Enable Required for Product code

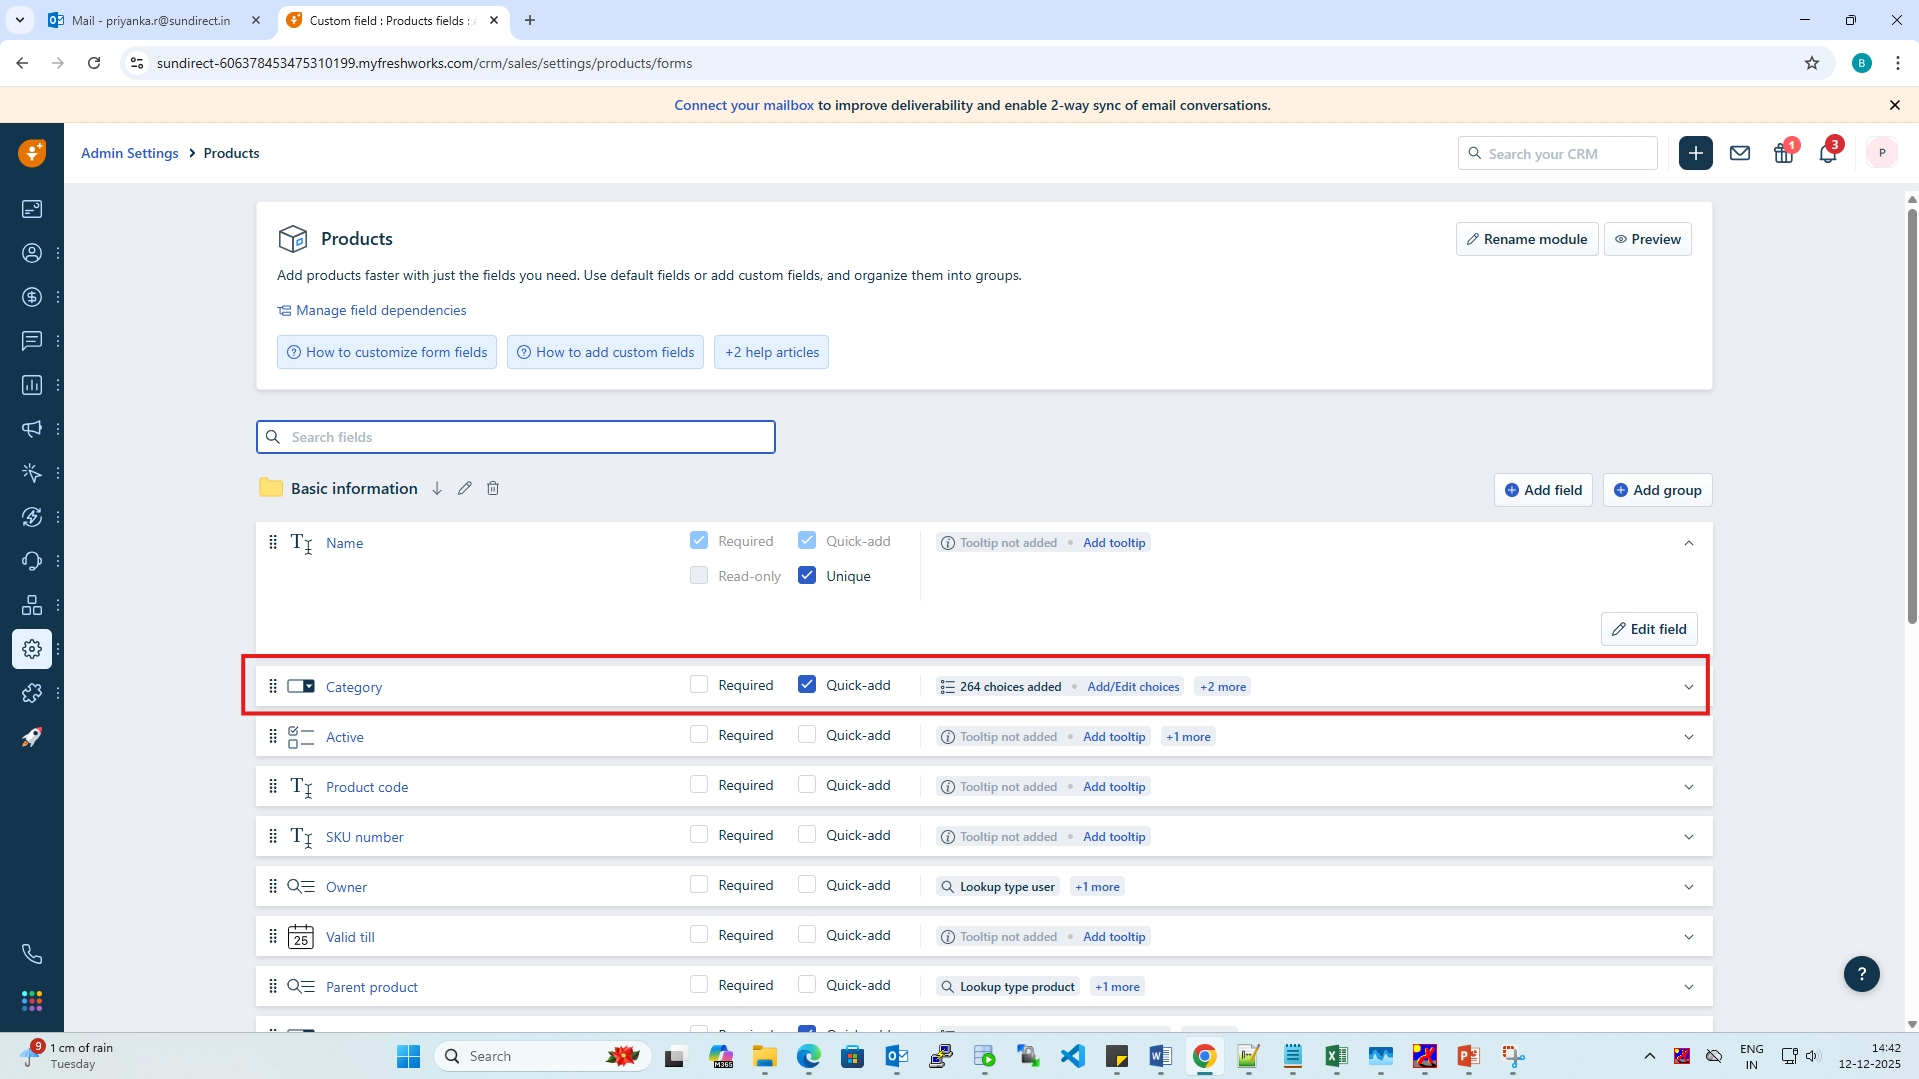click(699, 784)
